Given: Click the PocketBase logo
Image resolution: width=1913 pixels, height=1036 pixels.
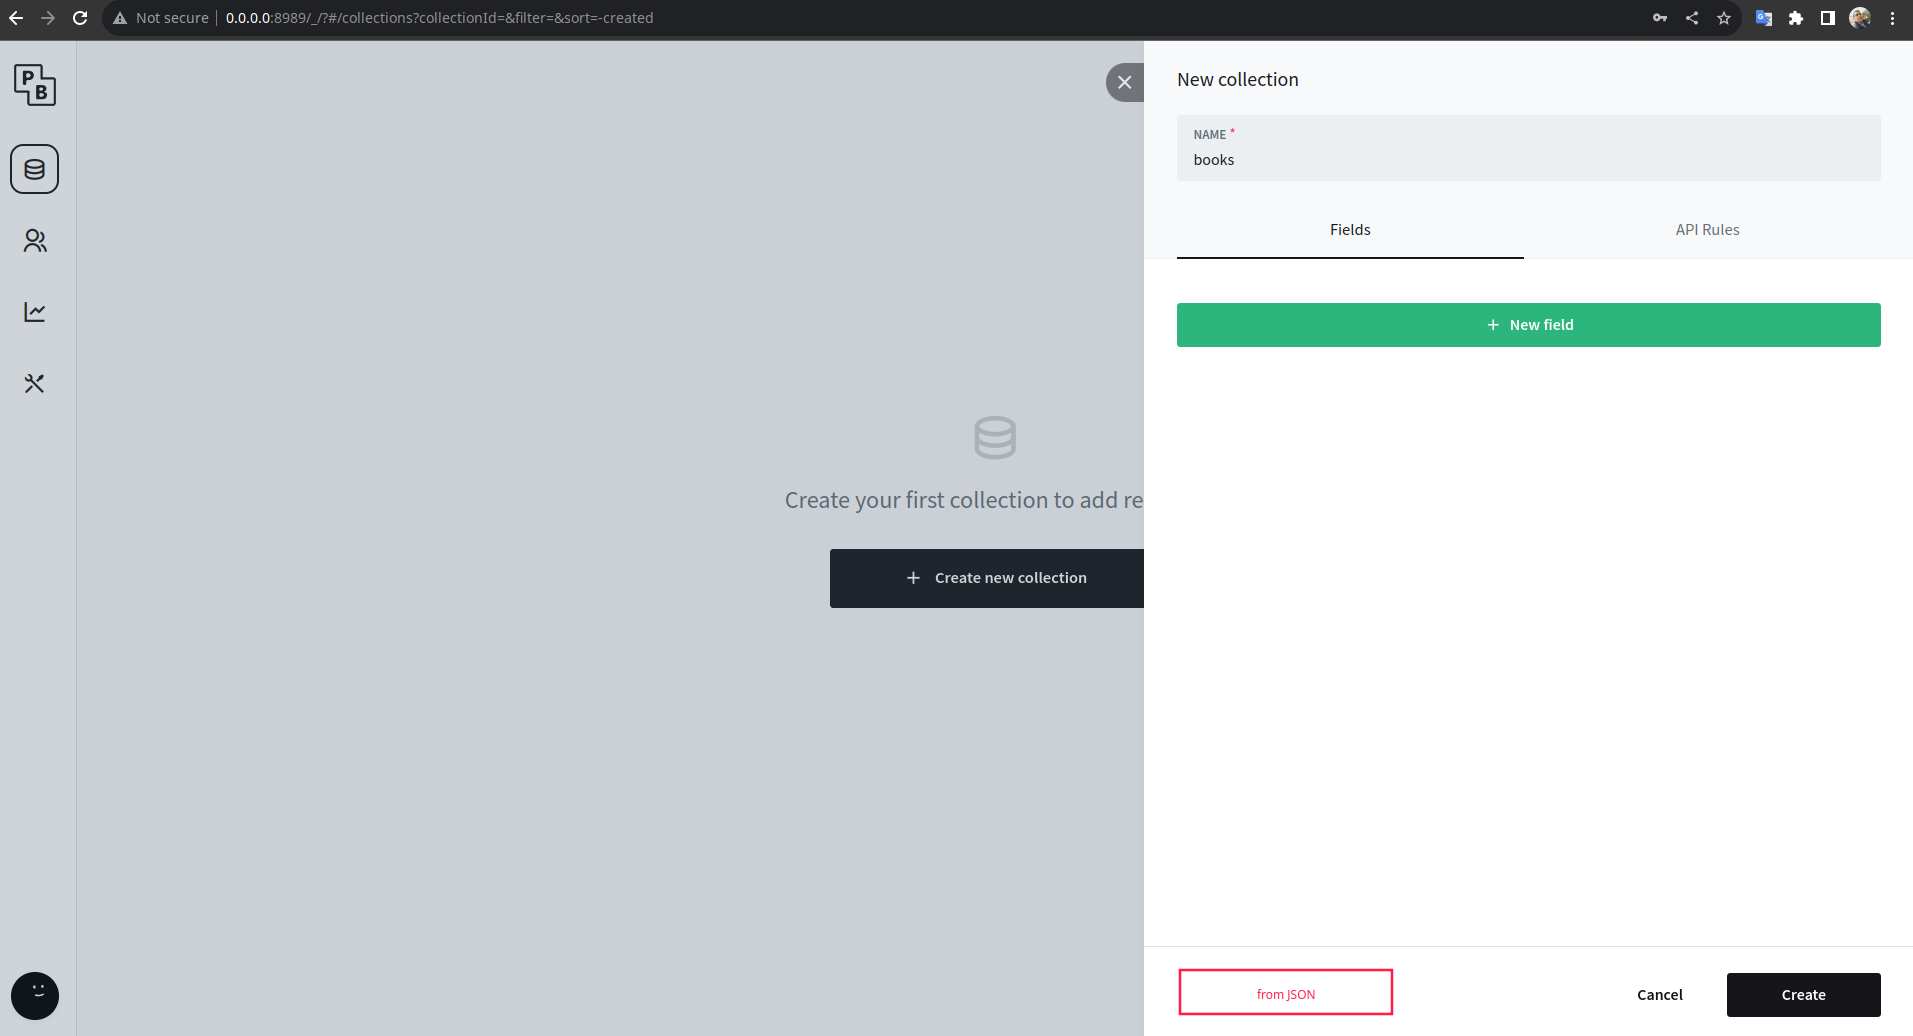Looking at the screenshot, I should pos(35,85).
